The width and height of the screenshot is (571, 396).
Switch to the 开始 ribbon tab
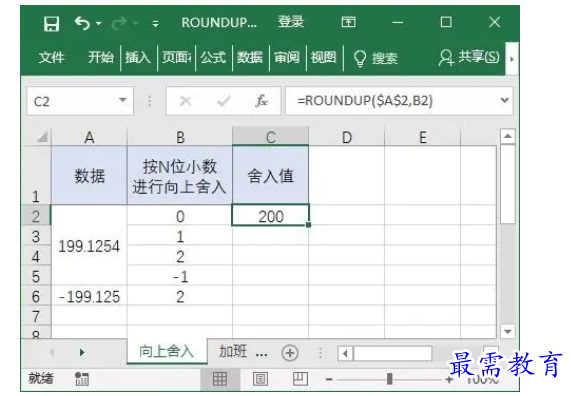tap(101, 57)
